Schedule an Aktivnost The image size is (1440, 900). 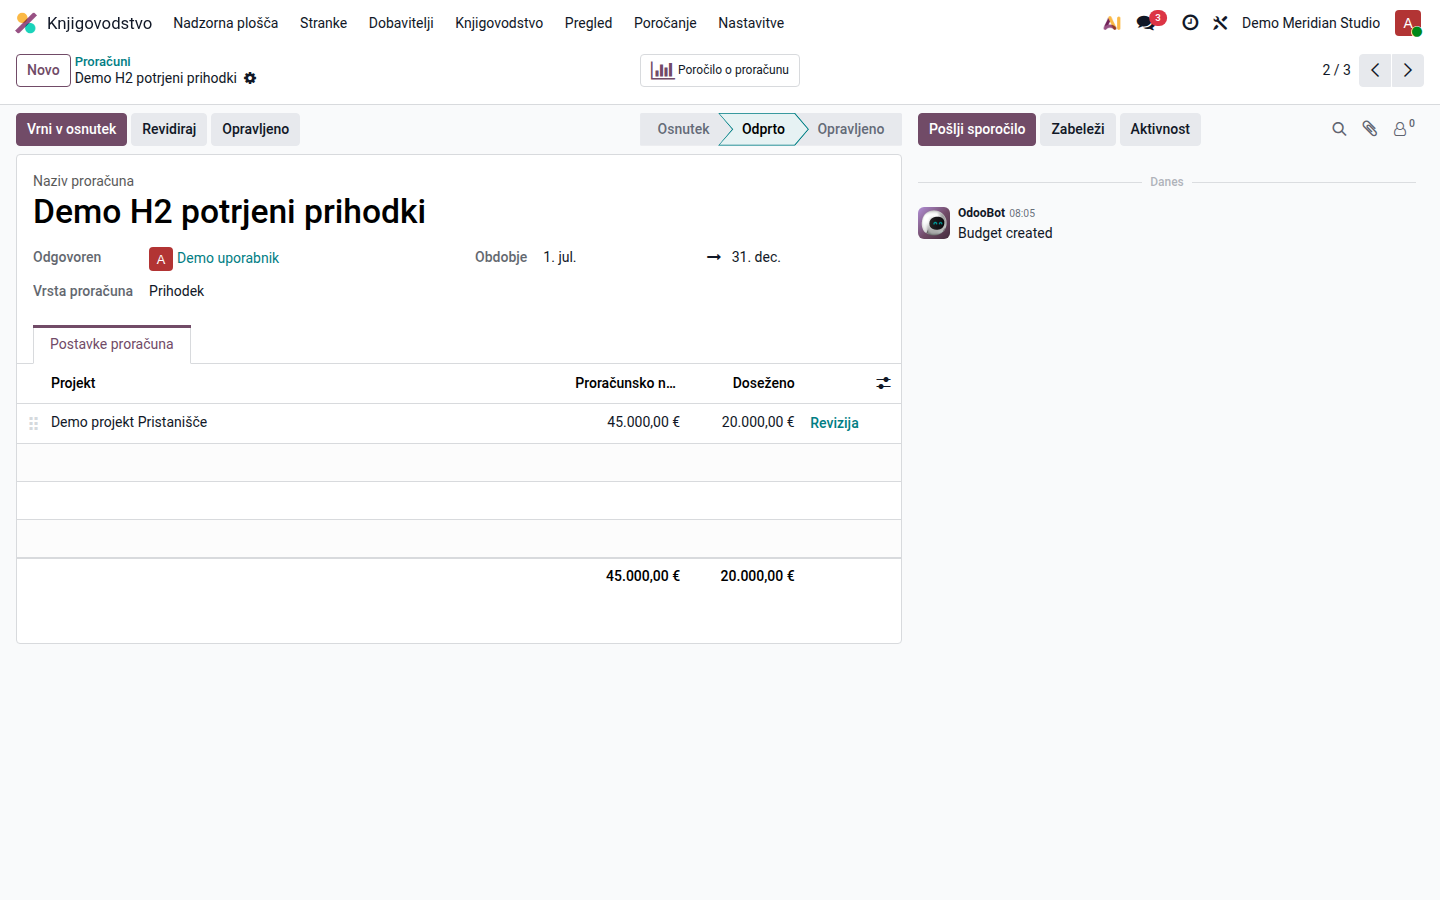tap(1160, 129)
